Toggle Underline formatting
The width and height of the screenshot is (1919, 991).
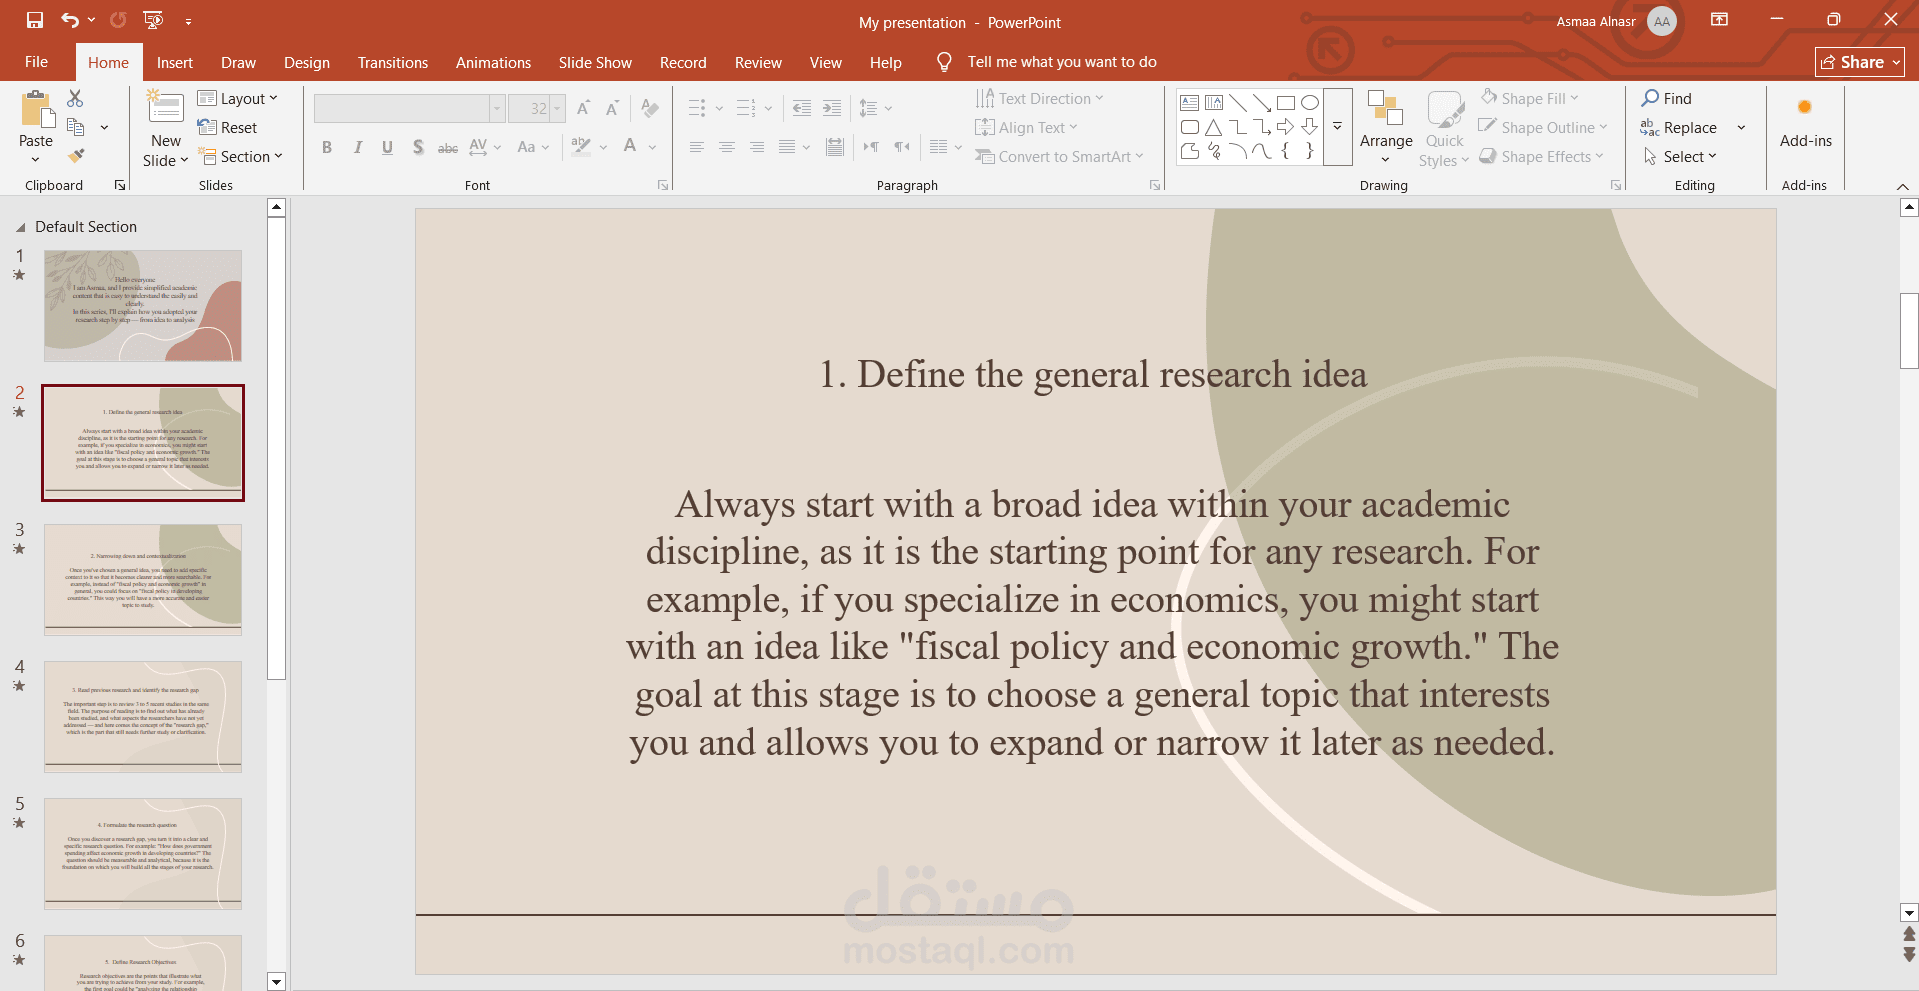point(387,147)
